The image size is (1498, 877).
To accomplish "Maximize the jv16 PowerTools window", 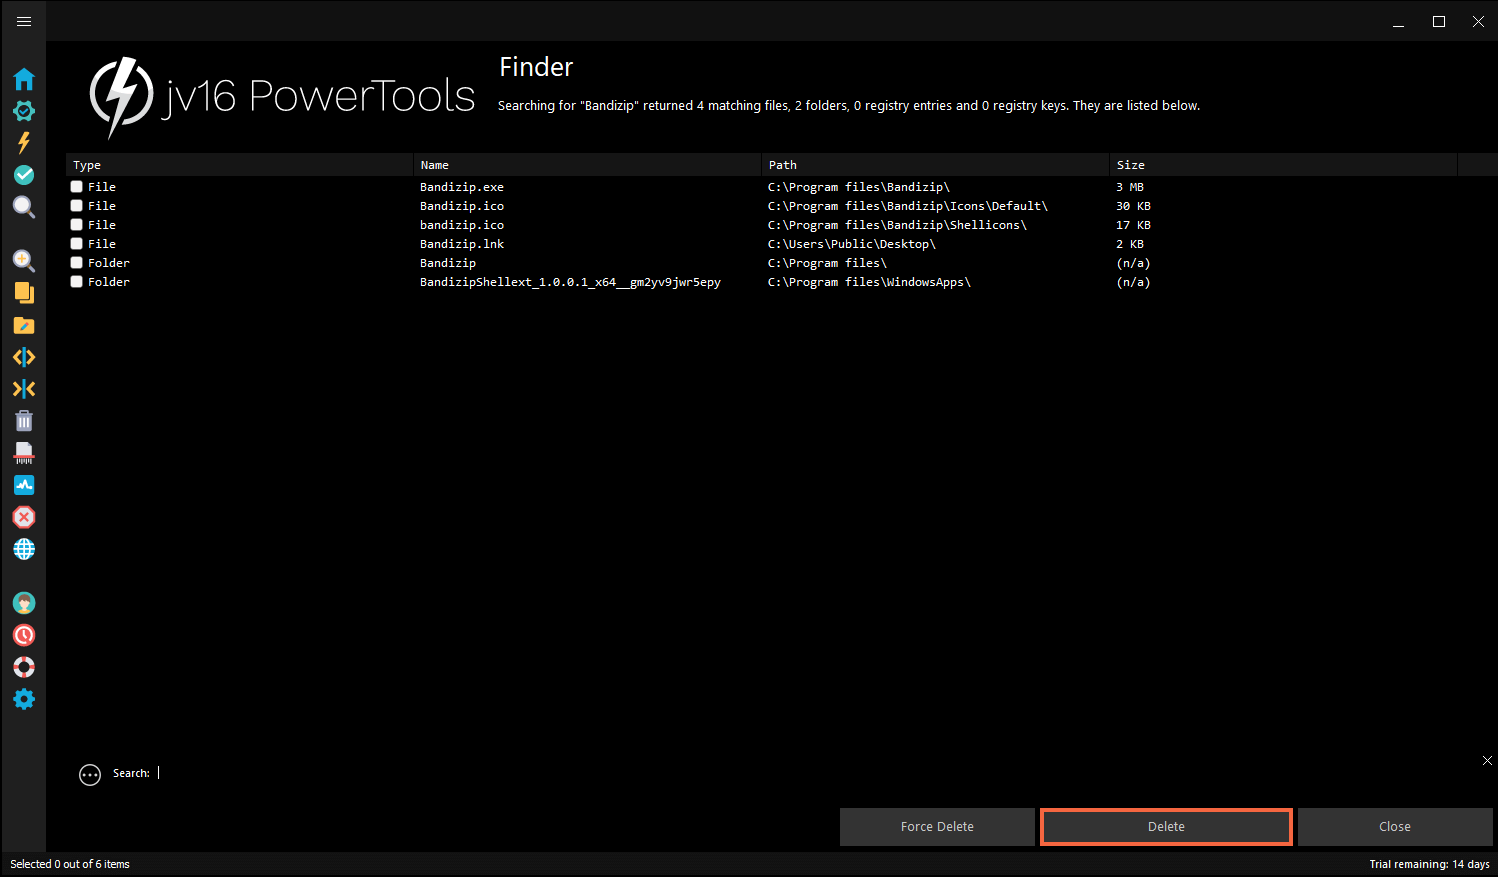I will coord(1439,22).
